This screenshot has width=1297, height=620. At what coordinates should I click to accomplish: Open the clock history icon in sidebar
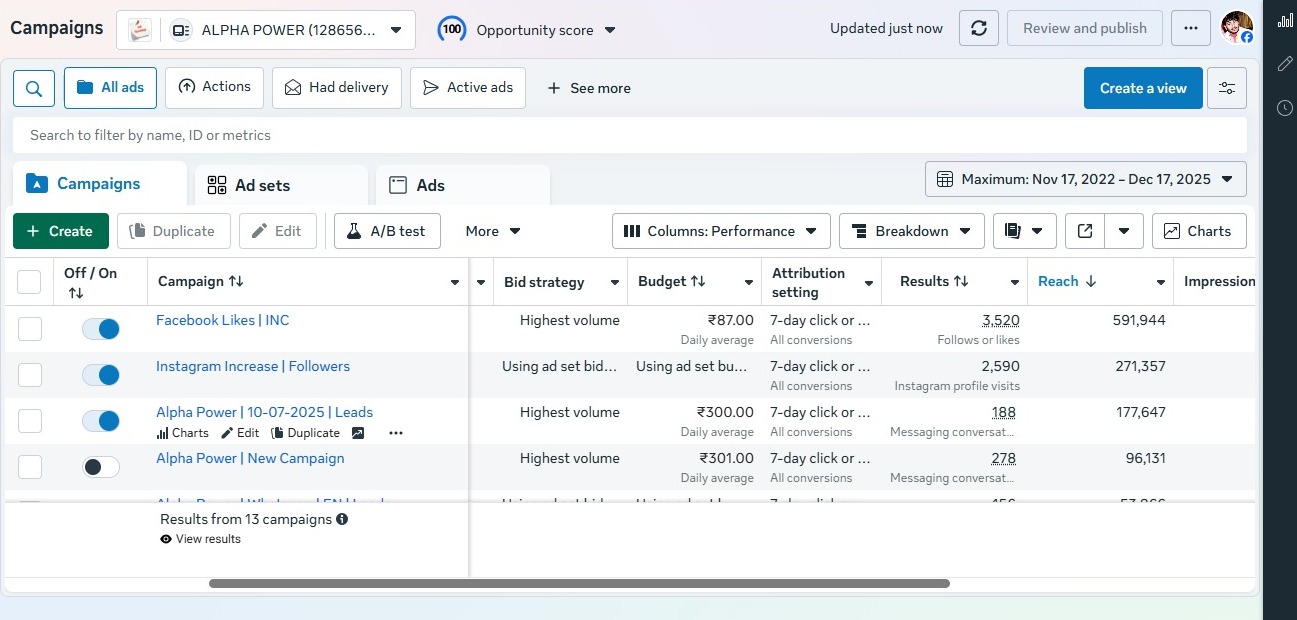pos(1285,108)
